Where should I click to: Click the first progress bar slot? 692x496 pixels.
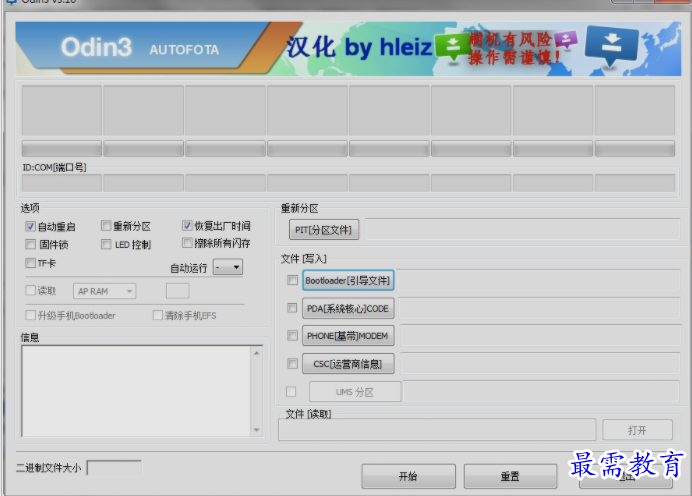pyautogui.click(x=62, y=149)
